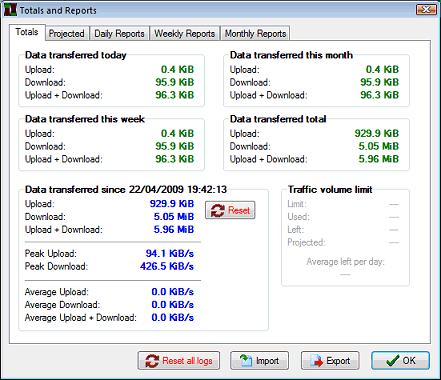Click the red refresh icon on Reset all logs

tap(152, 361)
